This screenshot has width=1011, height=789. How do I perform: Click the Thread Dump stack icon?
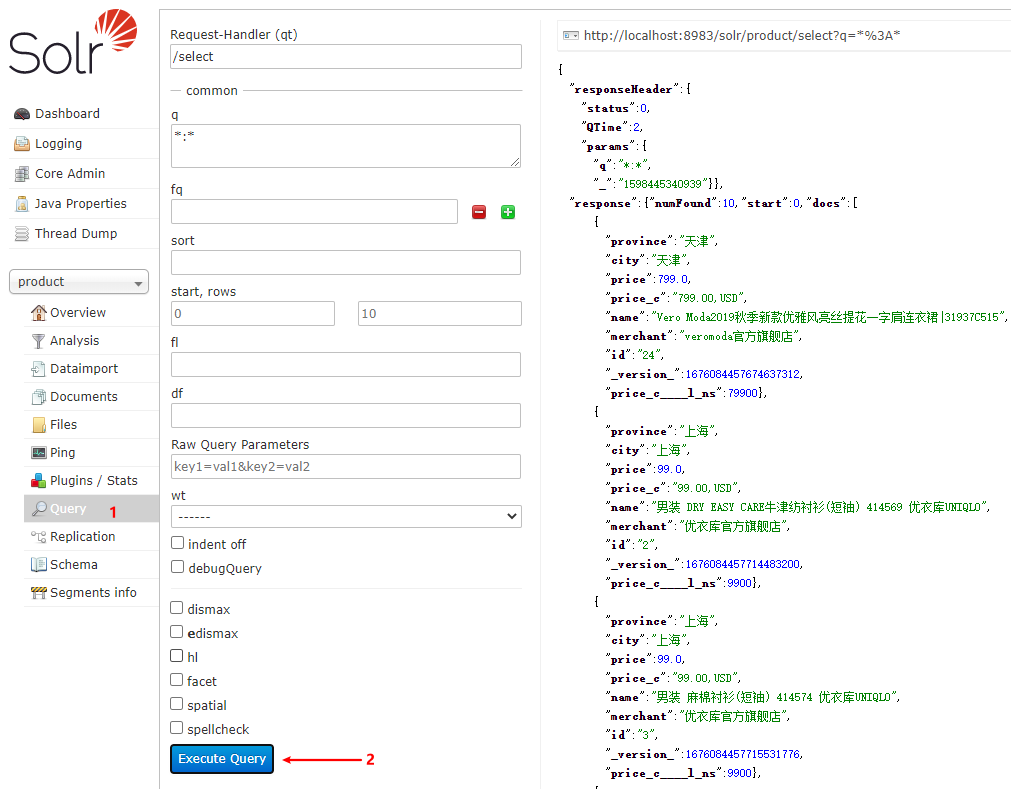click(x=22, y=233)
